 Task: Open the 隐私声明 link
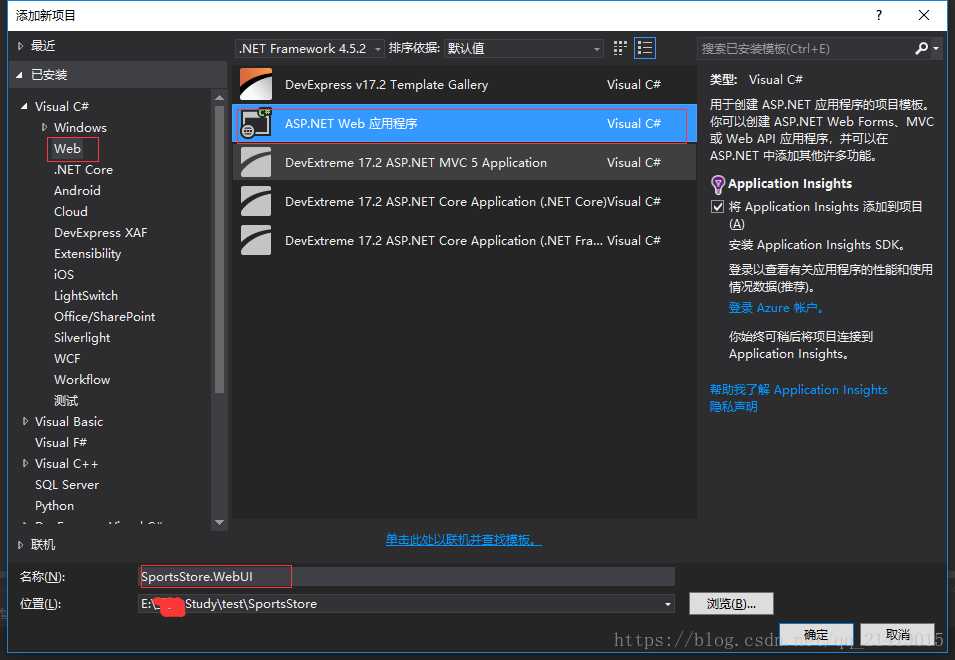coord(733,406)
